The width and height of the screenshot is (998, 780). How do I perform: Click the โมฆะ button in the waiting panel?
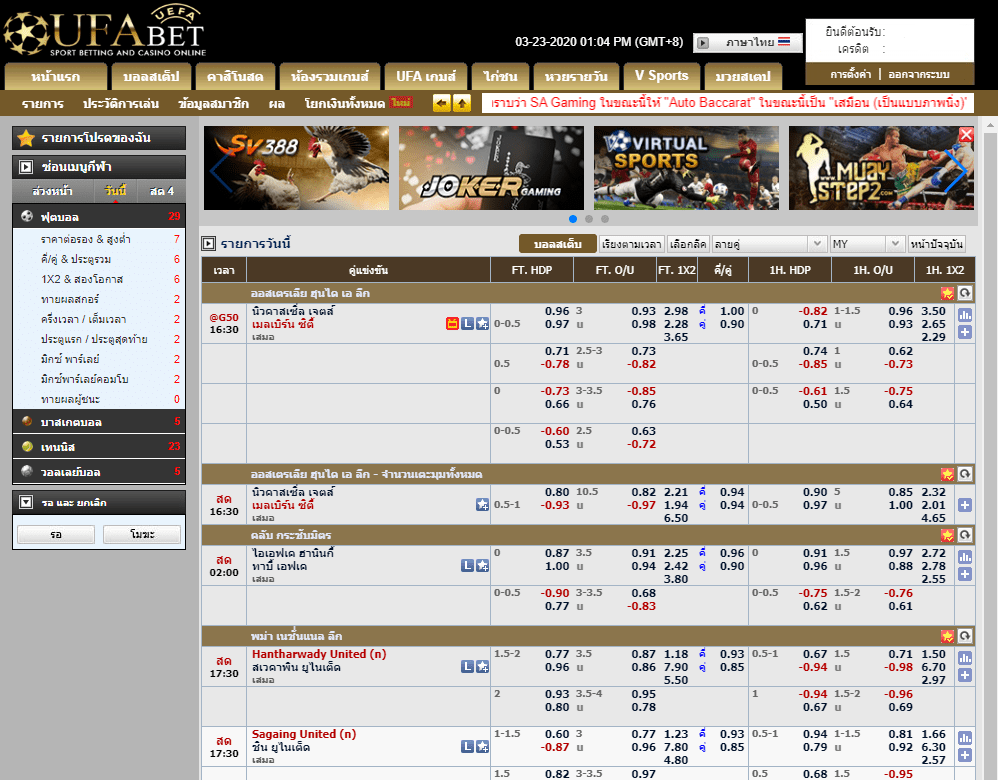click(x=142, y=534)
